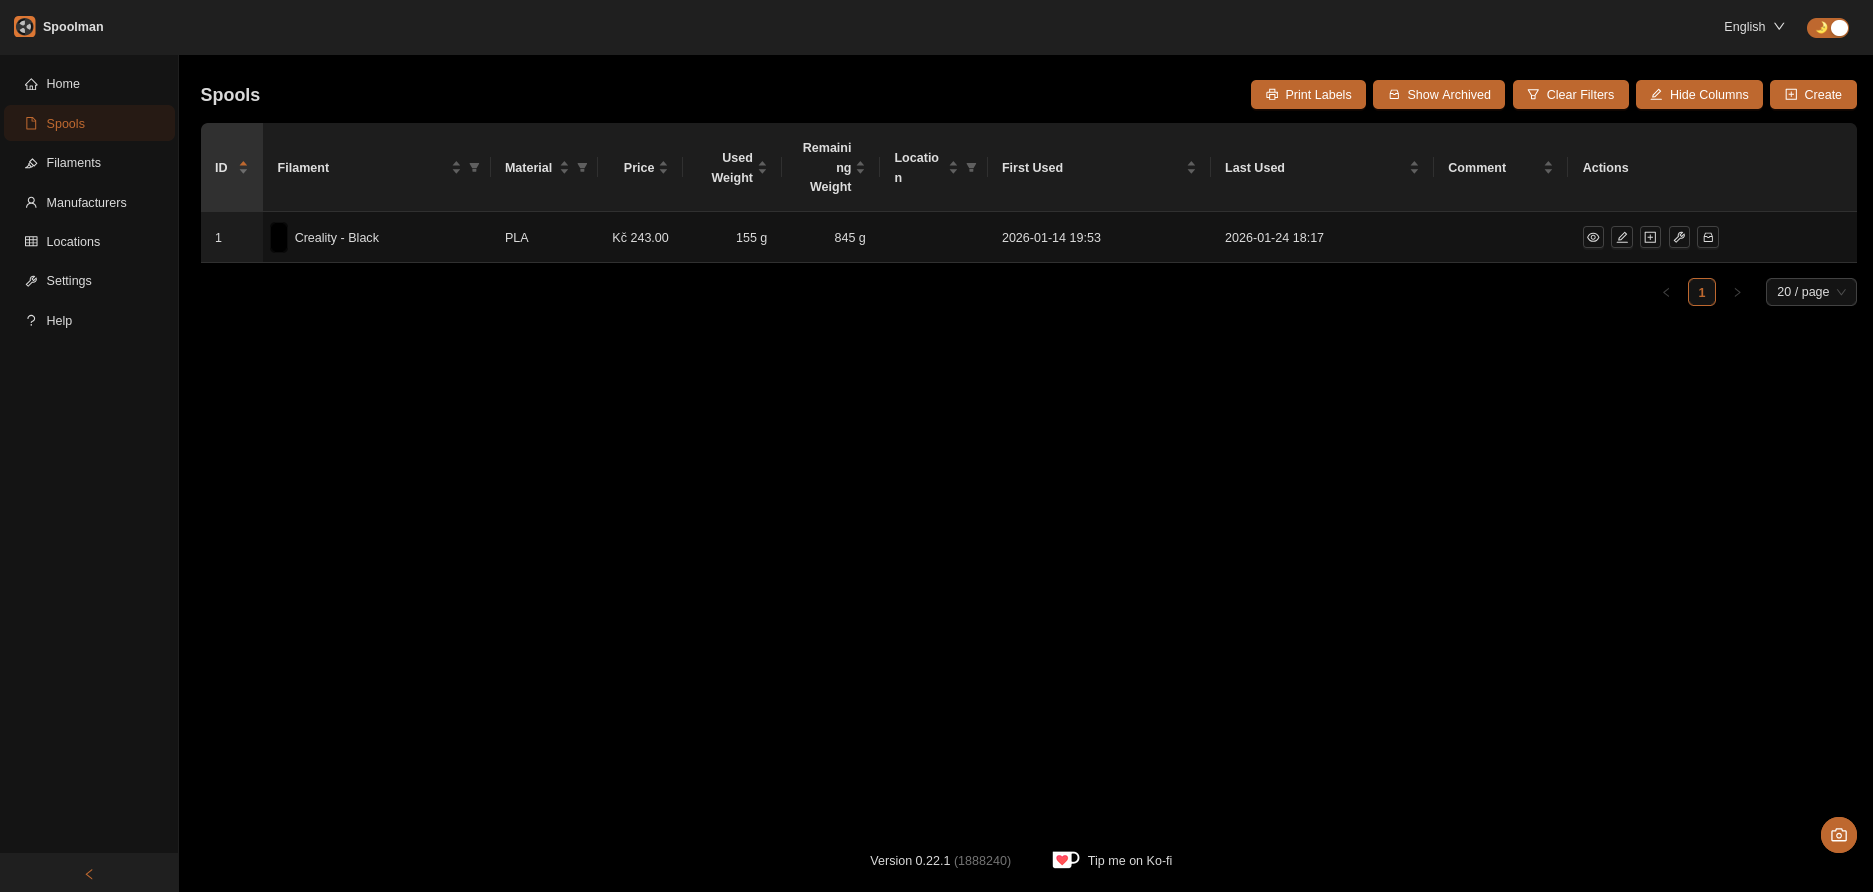This screenshot has width=1873, height=892.
Task: Toggle sort order on Price column
Action: coord(663,168)
